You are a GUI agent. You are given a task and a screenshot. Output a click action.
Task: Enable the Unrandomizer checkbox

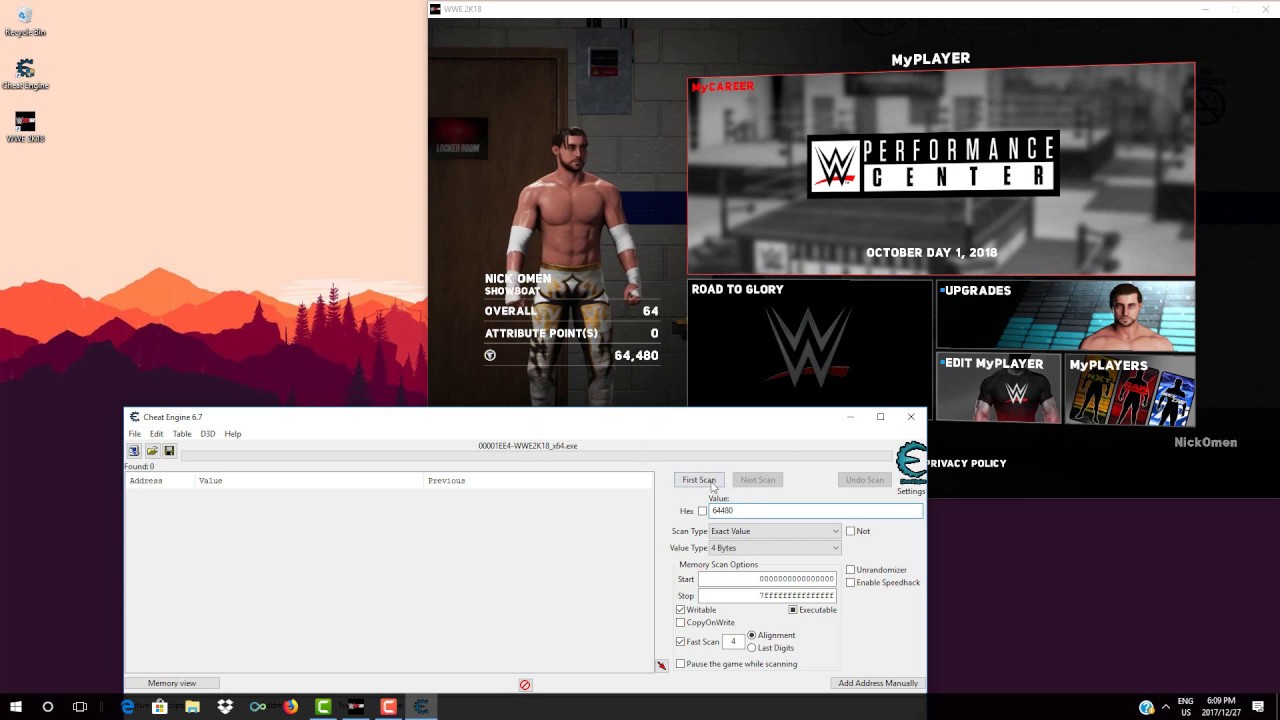(x=850, y=570)
